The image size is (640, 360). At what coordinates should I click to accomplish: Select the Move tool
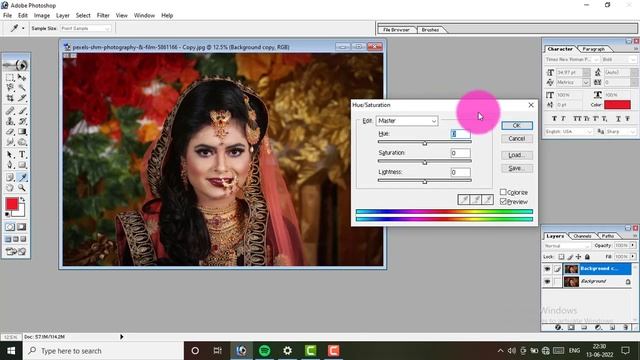tap(22, 77)
